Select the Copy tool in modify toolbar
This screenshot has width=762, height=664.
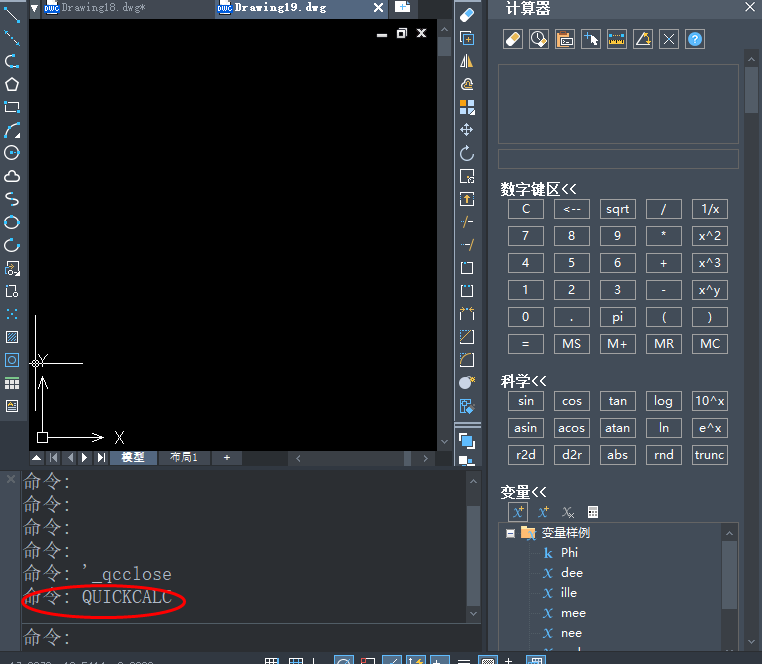pyautogui.click(x=467, y=38)
